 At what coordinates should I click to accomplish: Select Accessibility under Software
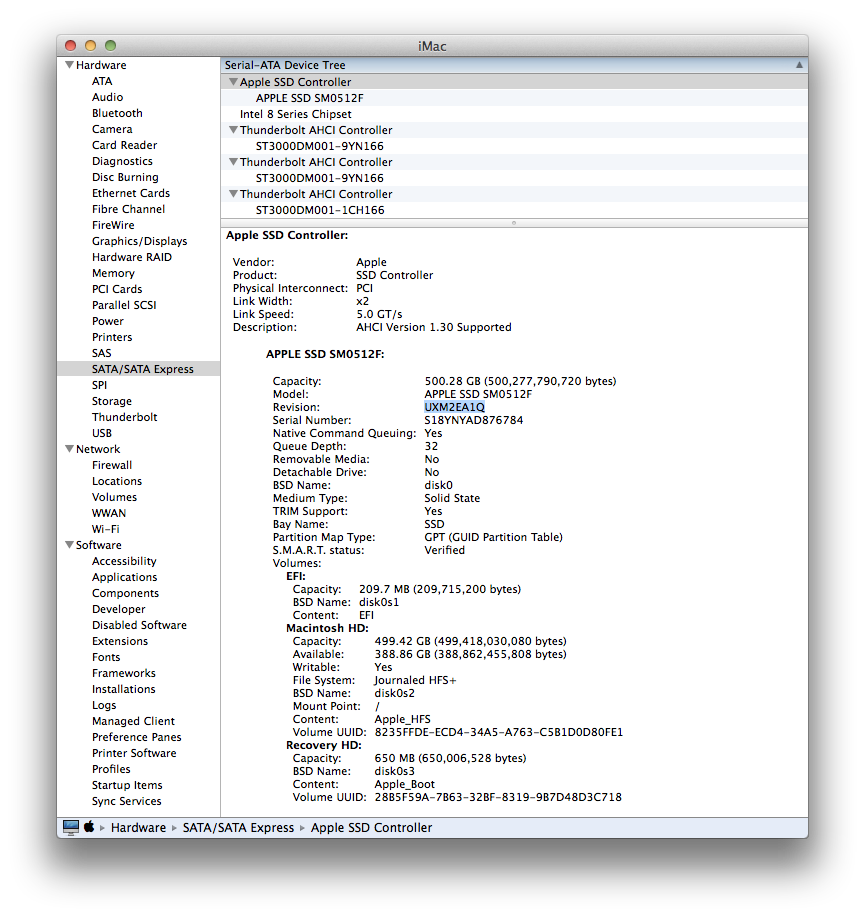(124, 561)
